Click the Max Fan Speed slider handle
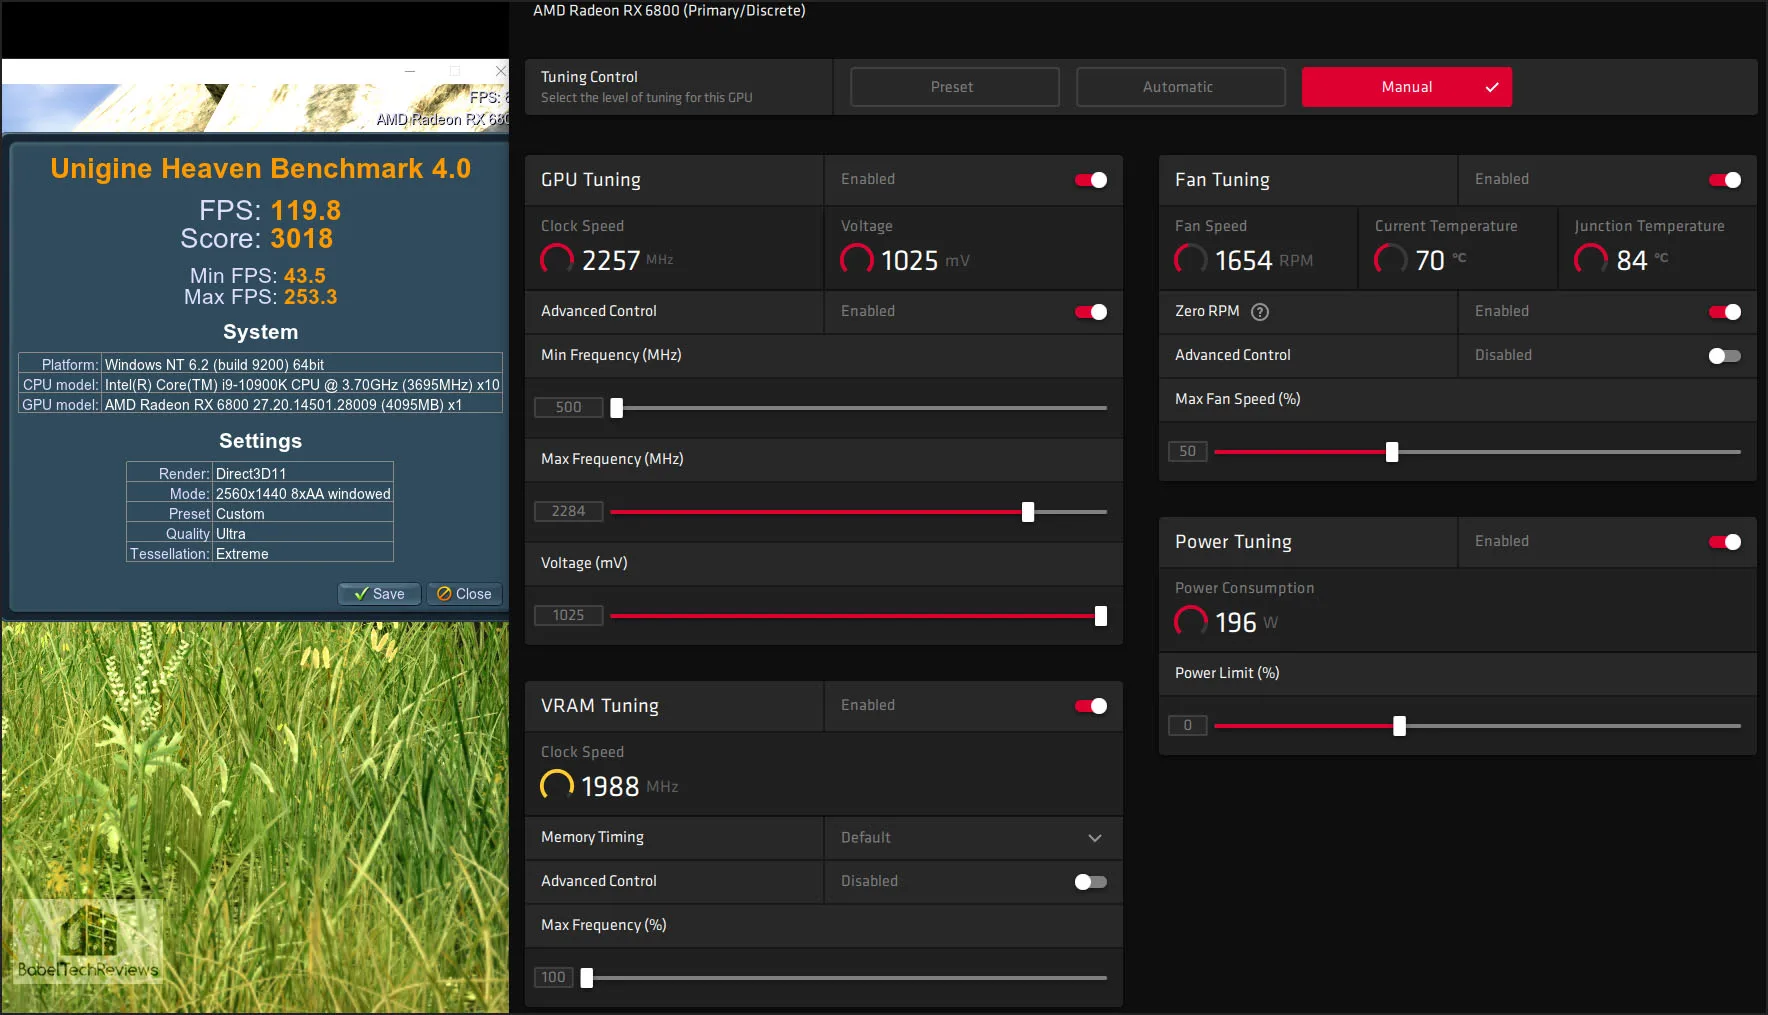 (x=1392, y=452)
